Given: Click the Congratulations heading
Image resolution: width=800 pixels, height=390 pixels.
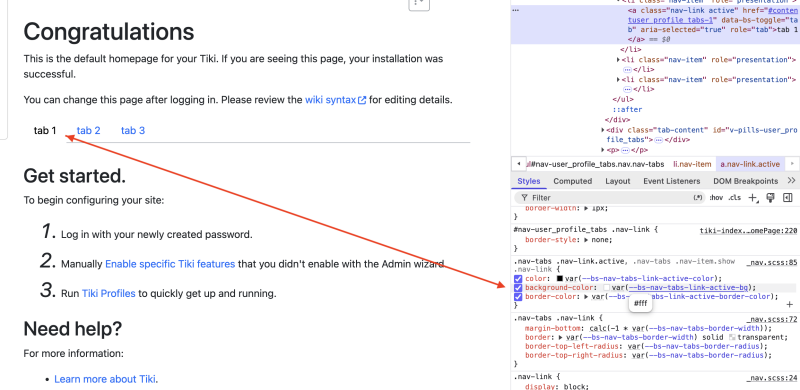Looking at the screenshot, I should tap(109, 32).
